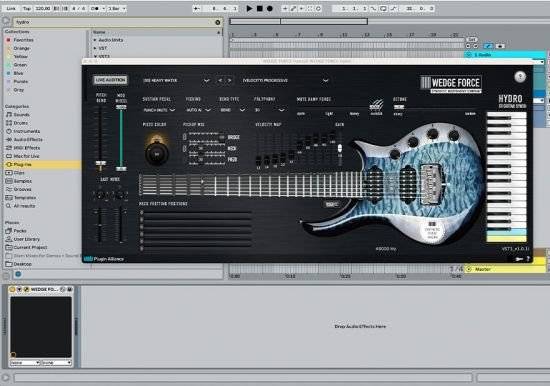
Task: Toggle the Link button in the control bar
Action: point(11,8)
